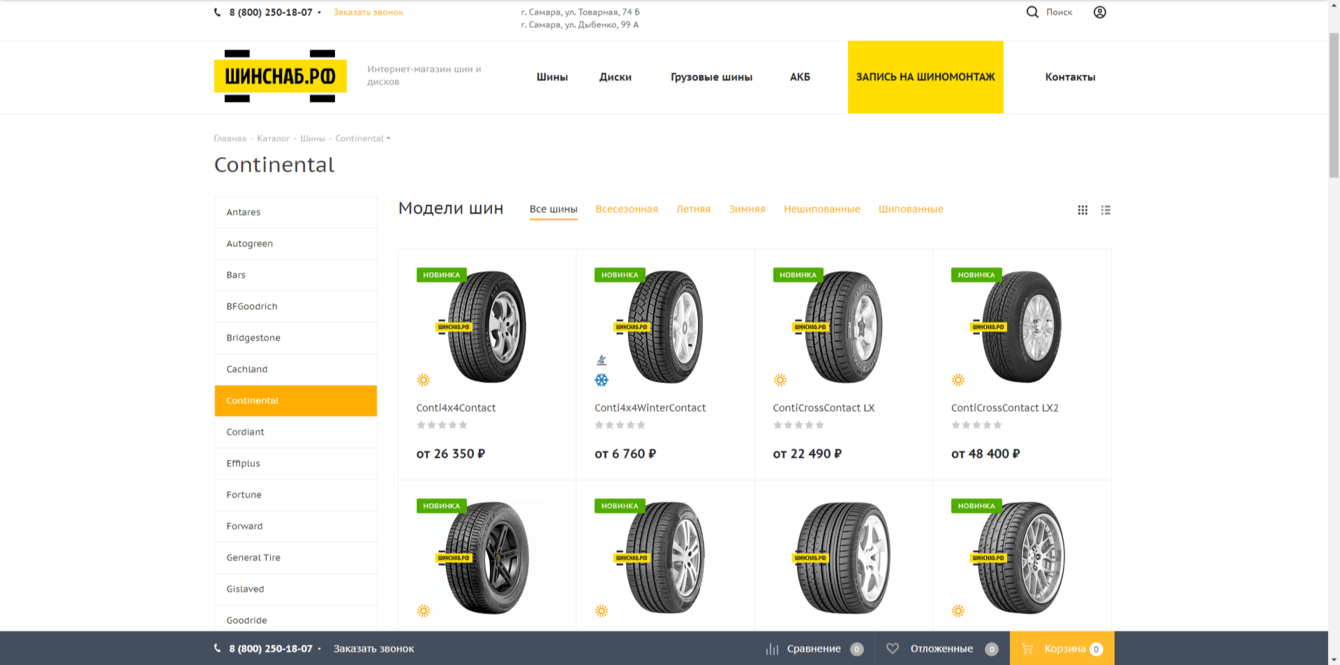Go to Каталог breadcrumb

[x=273, y=139]
